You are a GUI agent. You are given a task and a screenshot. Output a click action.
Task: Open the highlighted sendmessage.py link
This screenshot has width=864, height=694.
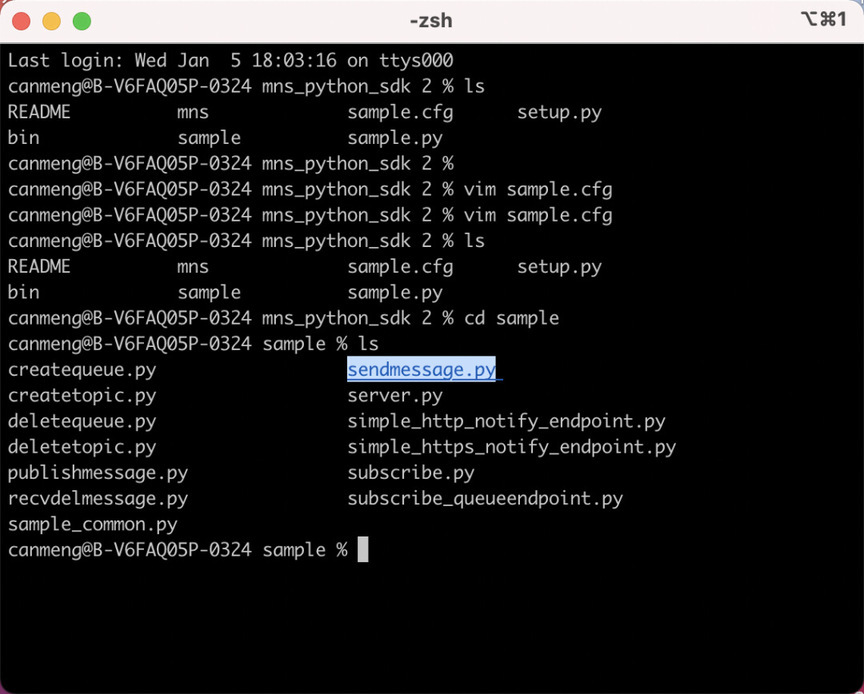422,370
